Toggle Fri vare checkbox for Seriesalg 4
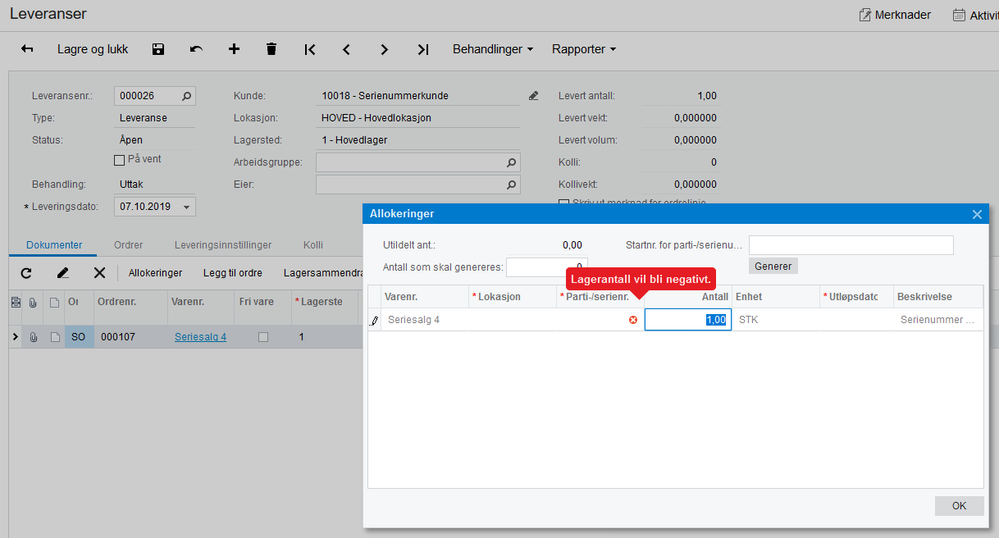The image size is (999, 538). (x=263, y=337)
